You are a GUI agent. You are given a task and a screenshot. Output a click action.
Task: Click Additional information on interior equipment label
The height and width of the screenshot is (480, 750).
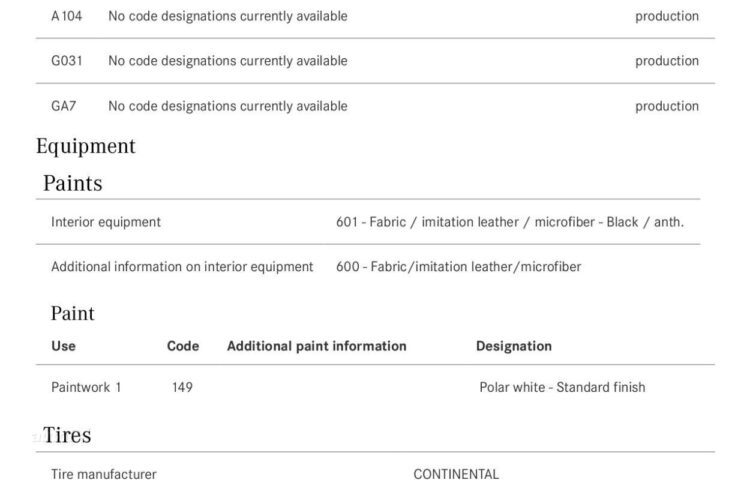pyautogui.click(x=182, y=267)
